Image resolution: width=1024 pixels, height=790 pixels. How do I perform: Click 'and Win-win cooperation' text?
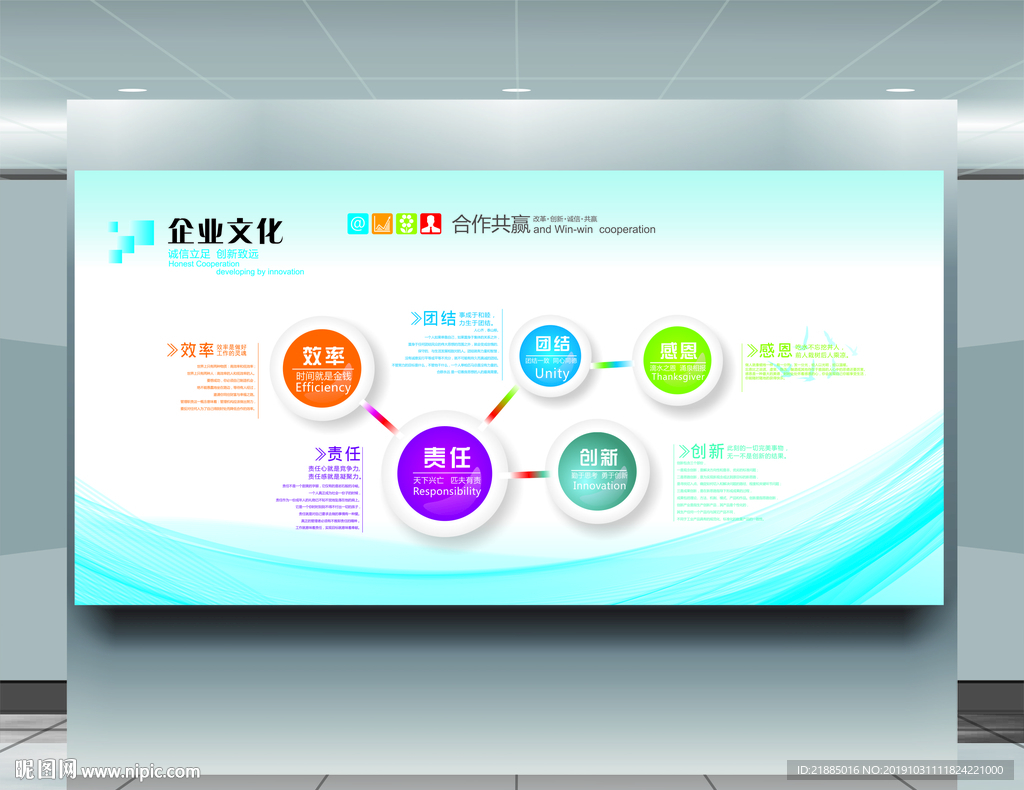pos(594,230)
